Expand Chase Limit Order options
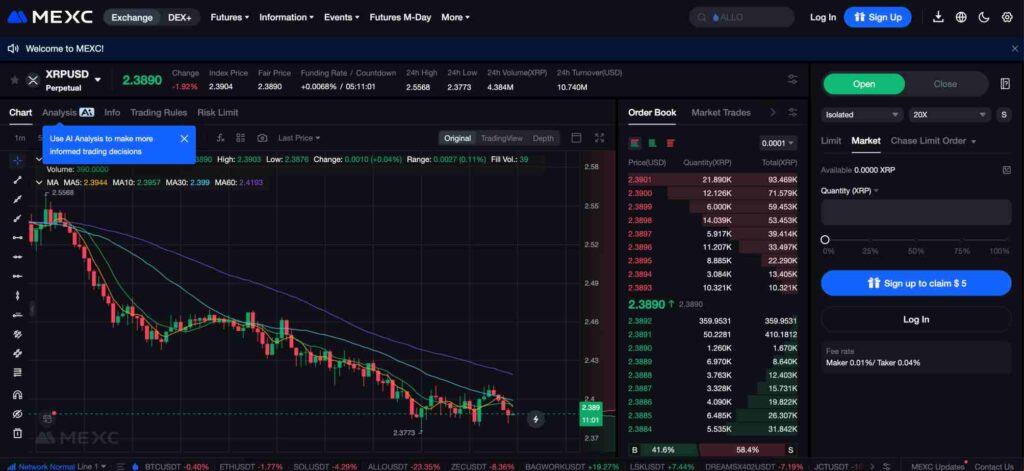 974,141
